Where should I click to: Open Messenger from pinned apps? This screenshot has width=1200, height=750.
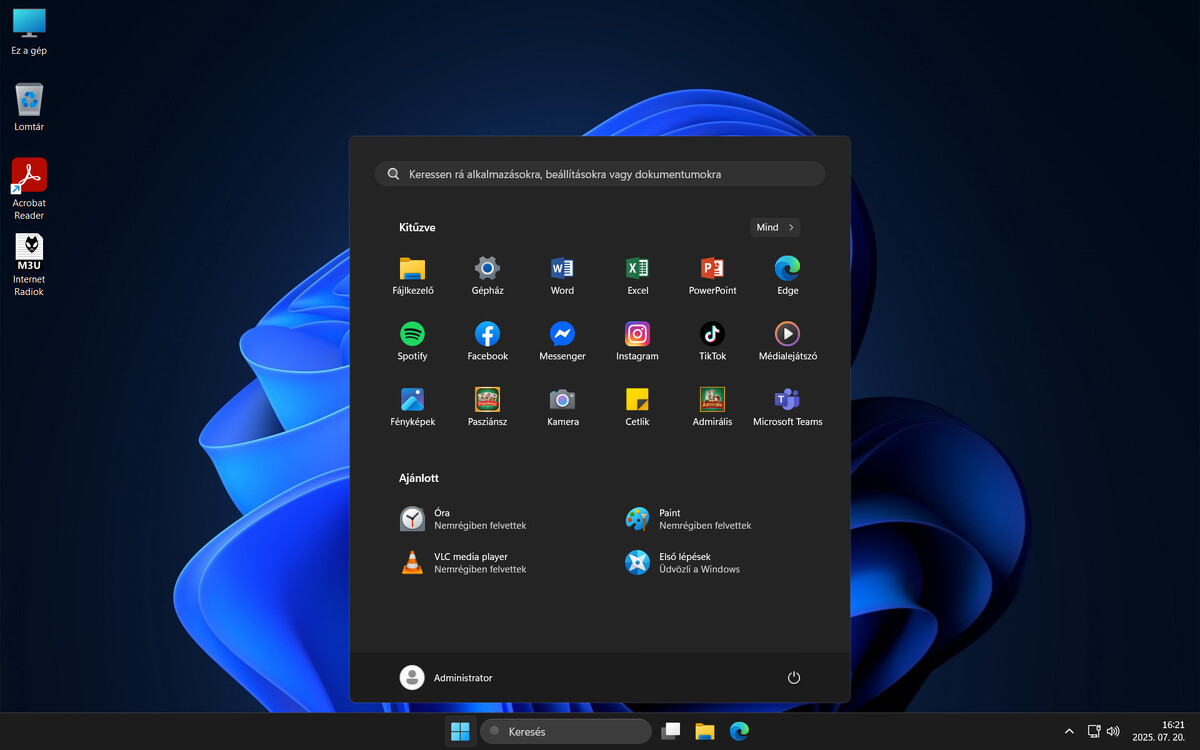click(562, 342)
